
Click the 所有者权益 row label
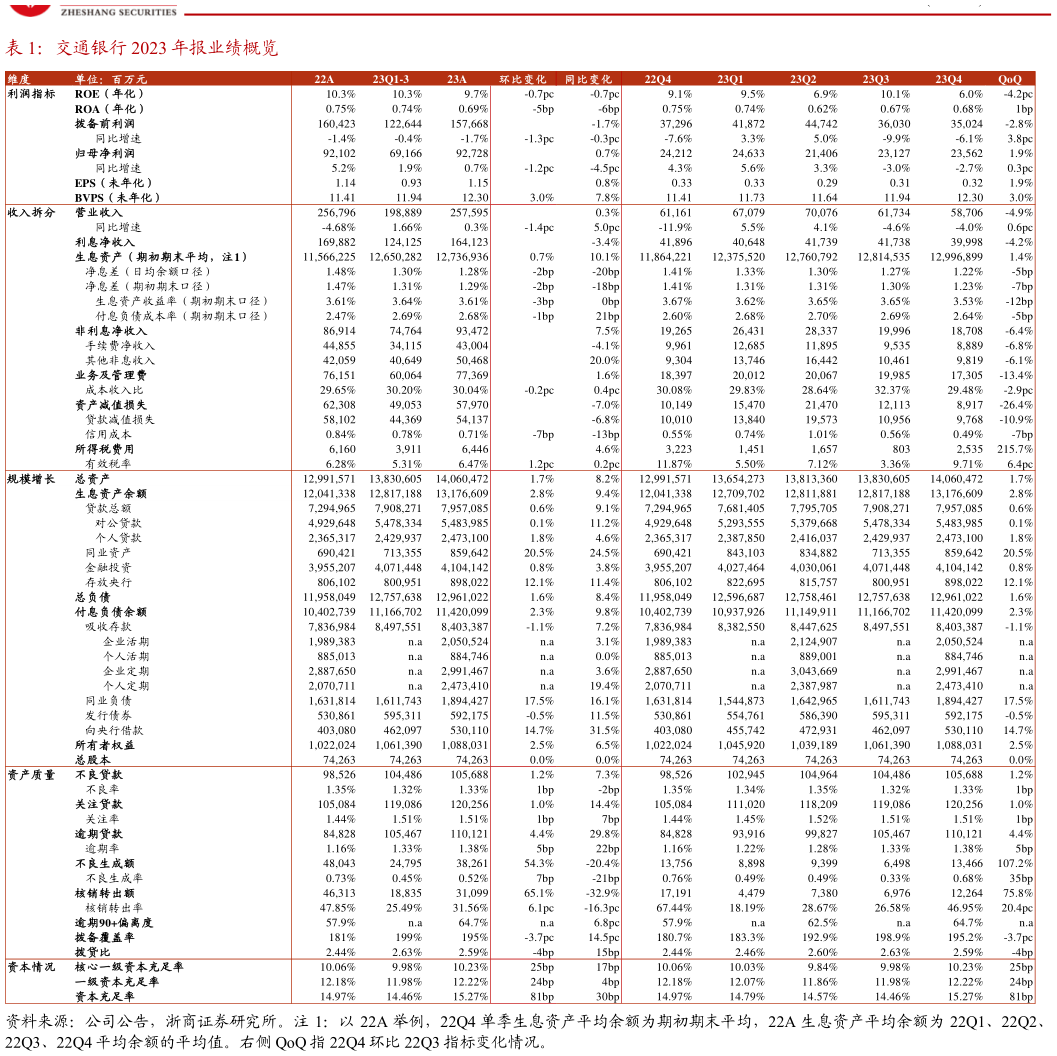click(x=104, y=745)
